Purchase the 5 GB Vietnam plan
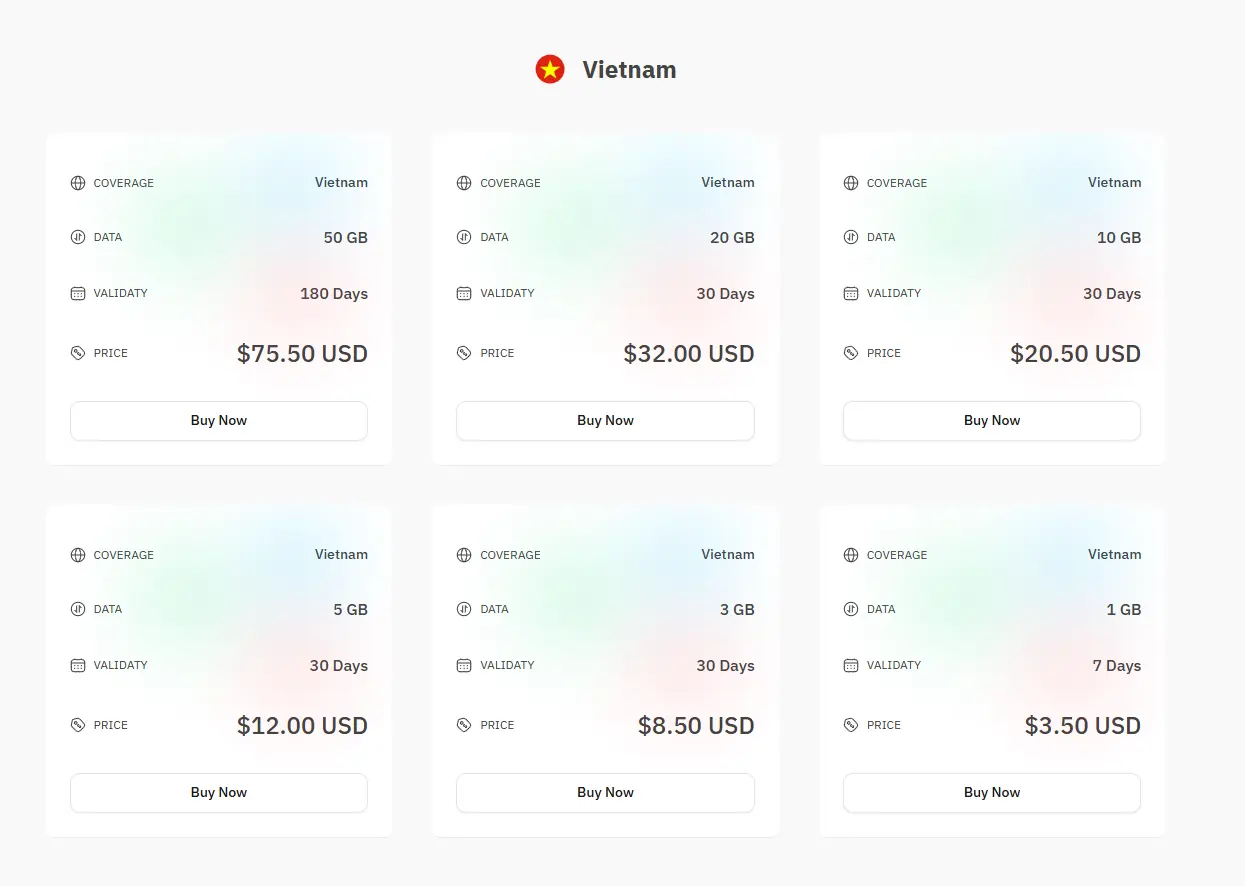The height and width of the screenshot is (886, 1245). [219, 793]
